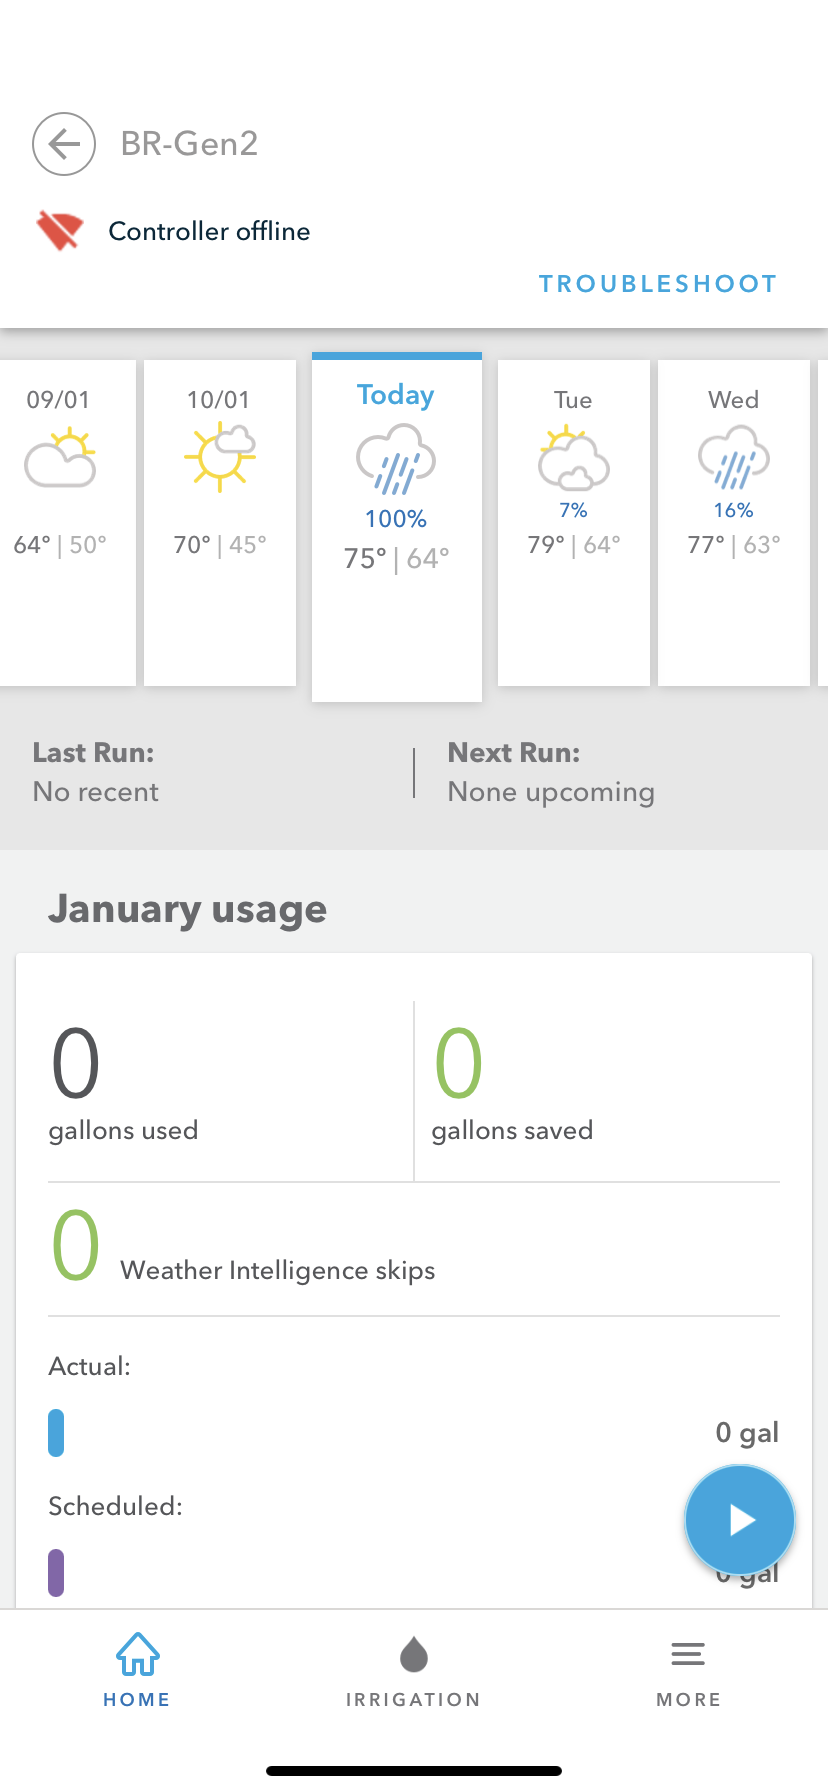Image resolution: width=828 pixels, height=1792 pixels.
Task: Tap the gallons saved green value
Action: pyautogui.click(x=458, y=1064)
